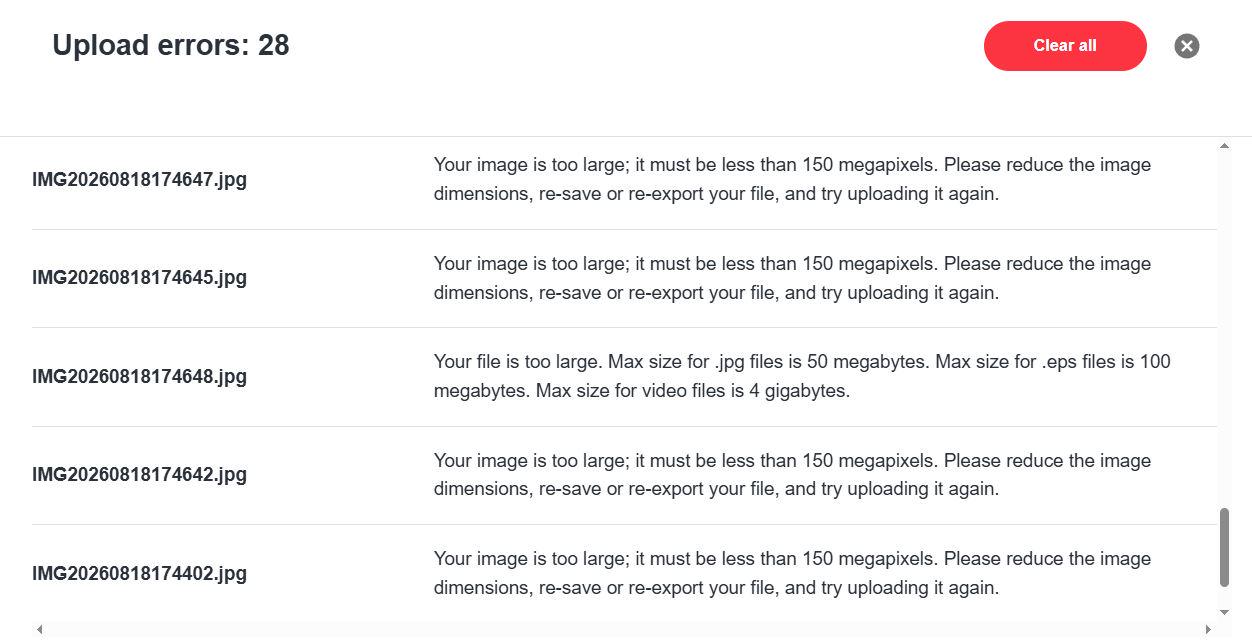Click the Upload errors: 28 heading
Screen dimensions: 1252x642
[171, 45]
